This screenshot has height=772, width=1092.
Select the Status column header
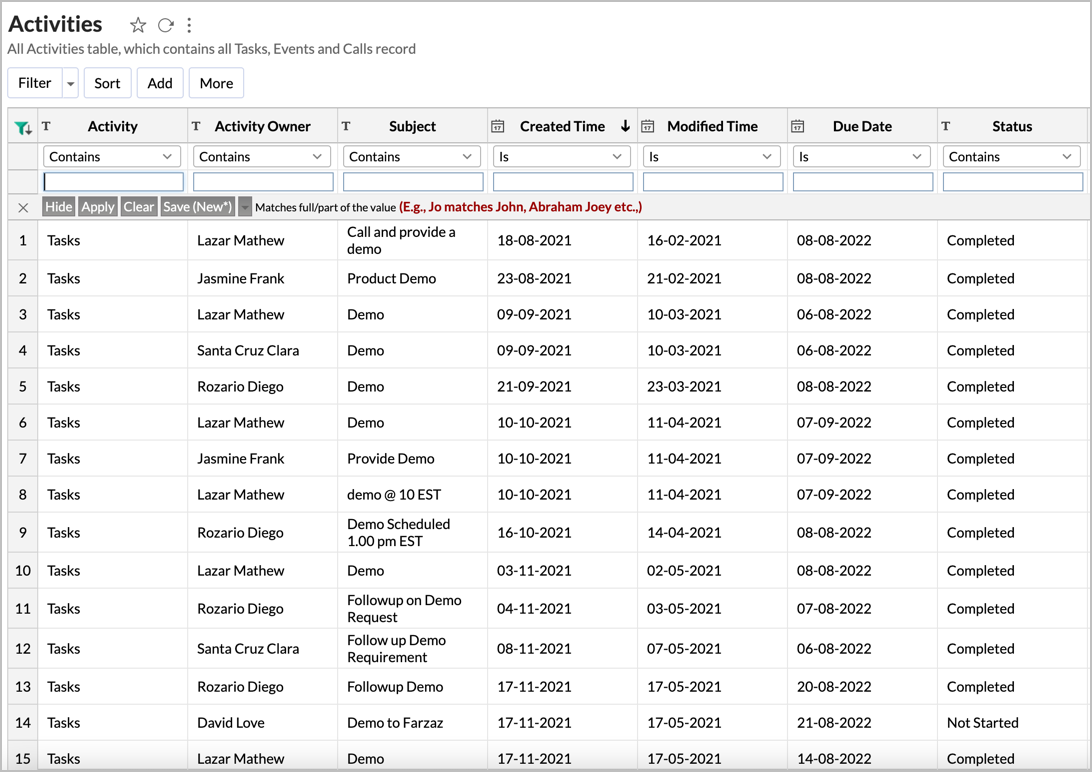[x=1012, y=126]
